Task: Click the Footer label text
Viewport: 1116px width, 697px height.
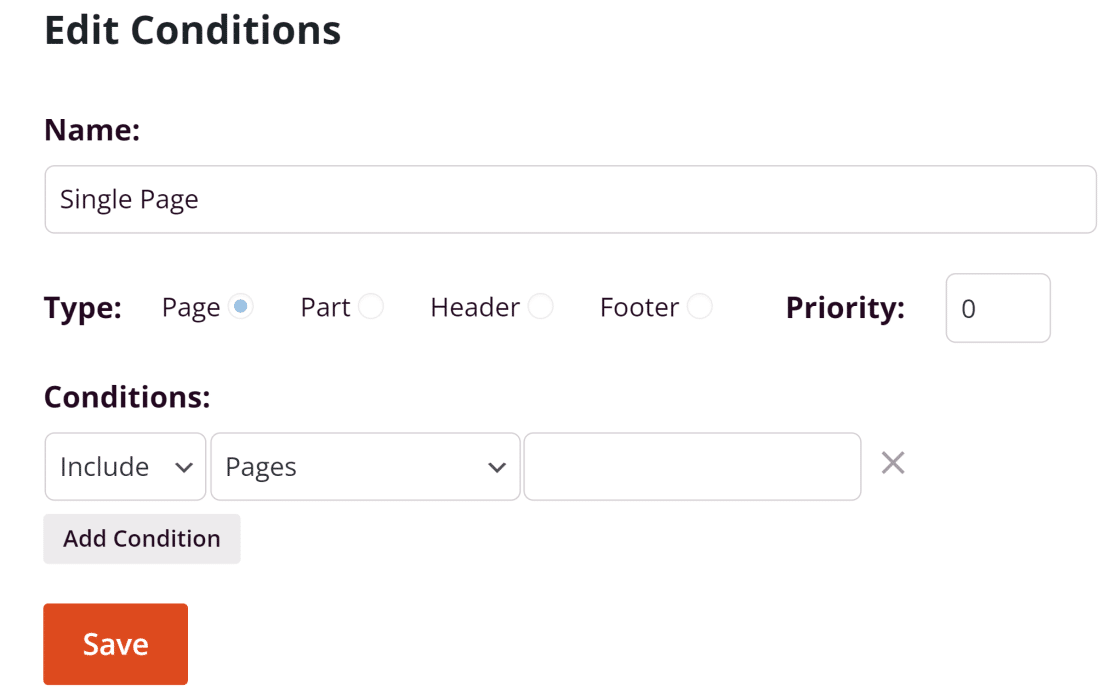Action: click(639, 308)
